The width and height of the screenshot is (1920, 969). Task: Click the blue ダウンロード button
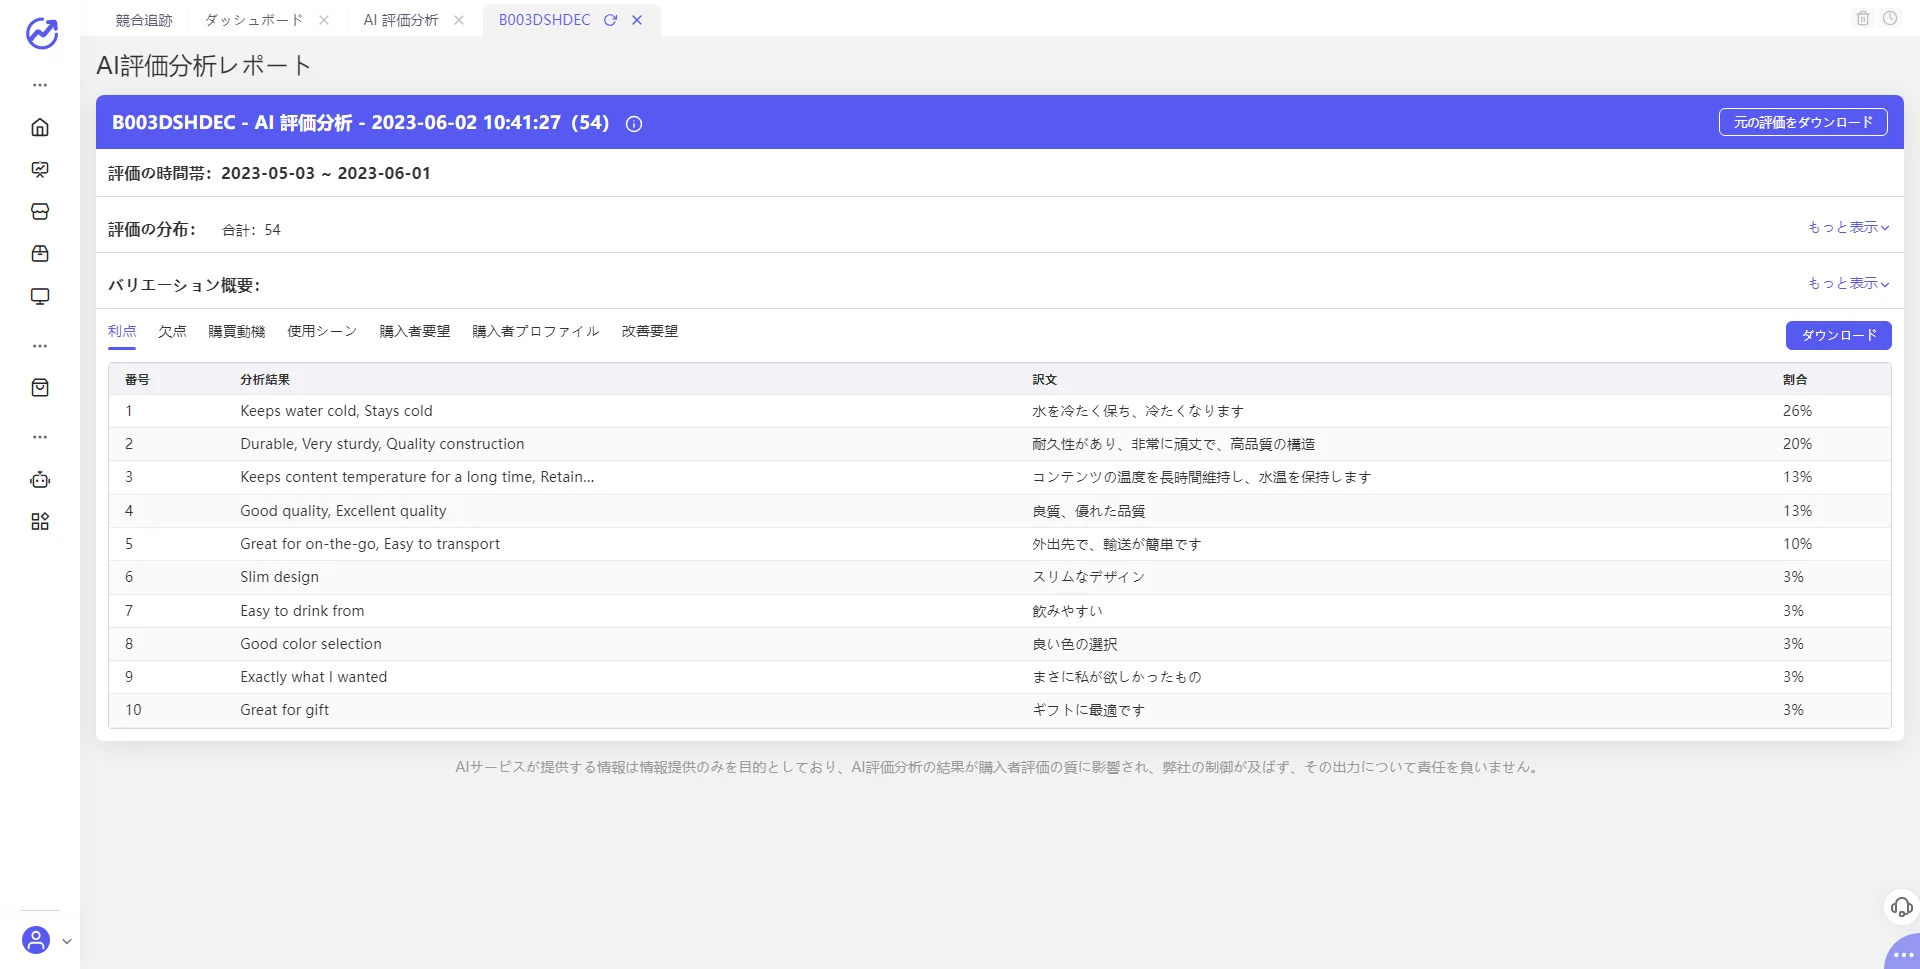1839,335
